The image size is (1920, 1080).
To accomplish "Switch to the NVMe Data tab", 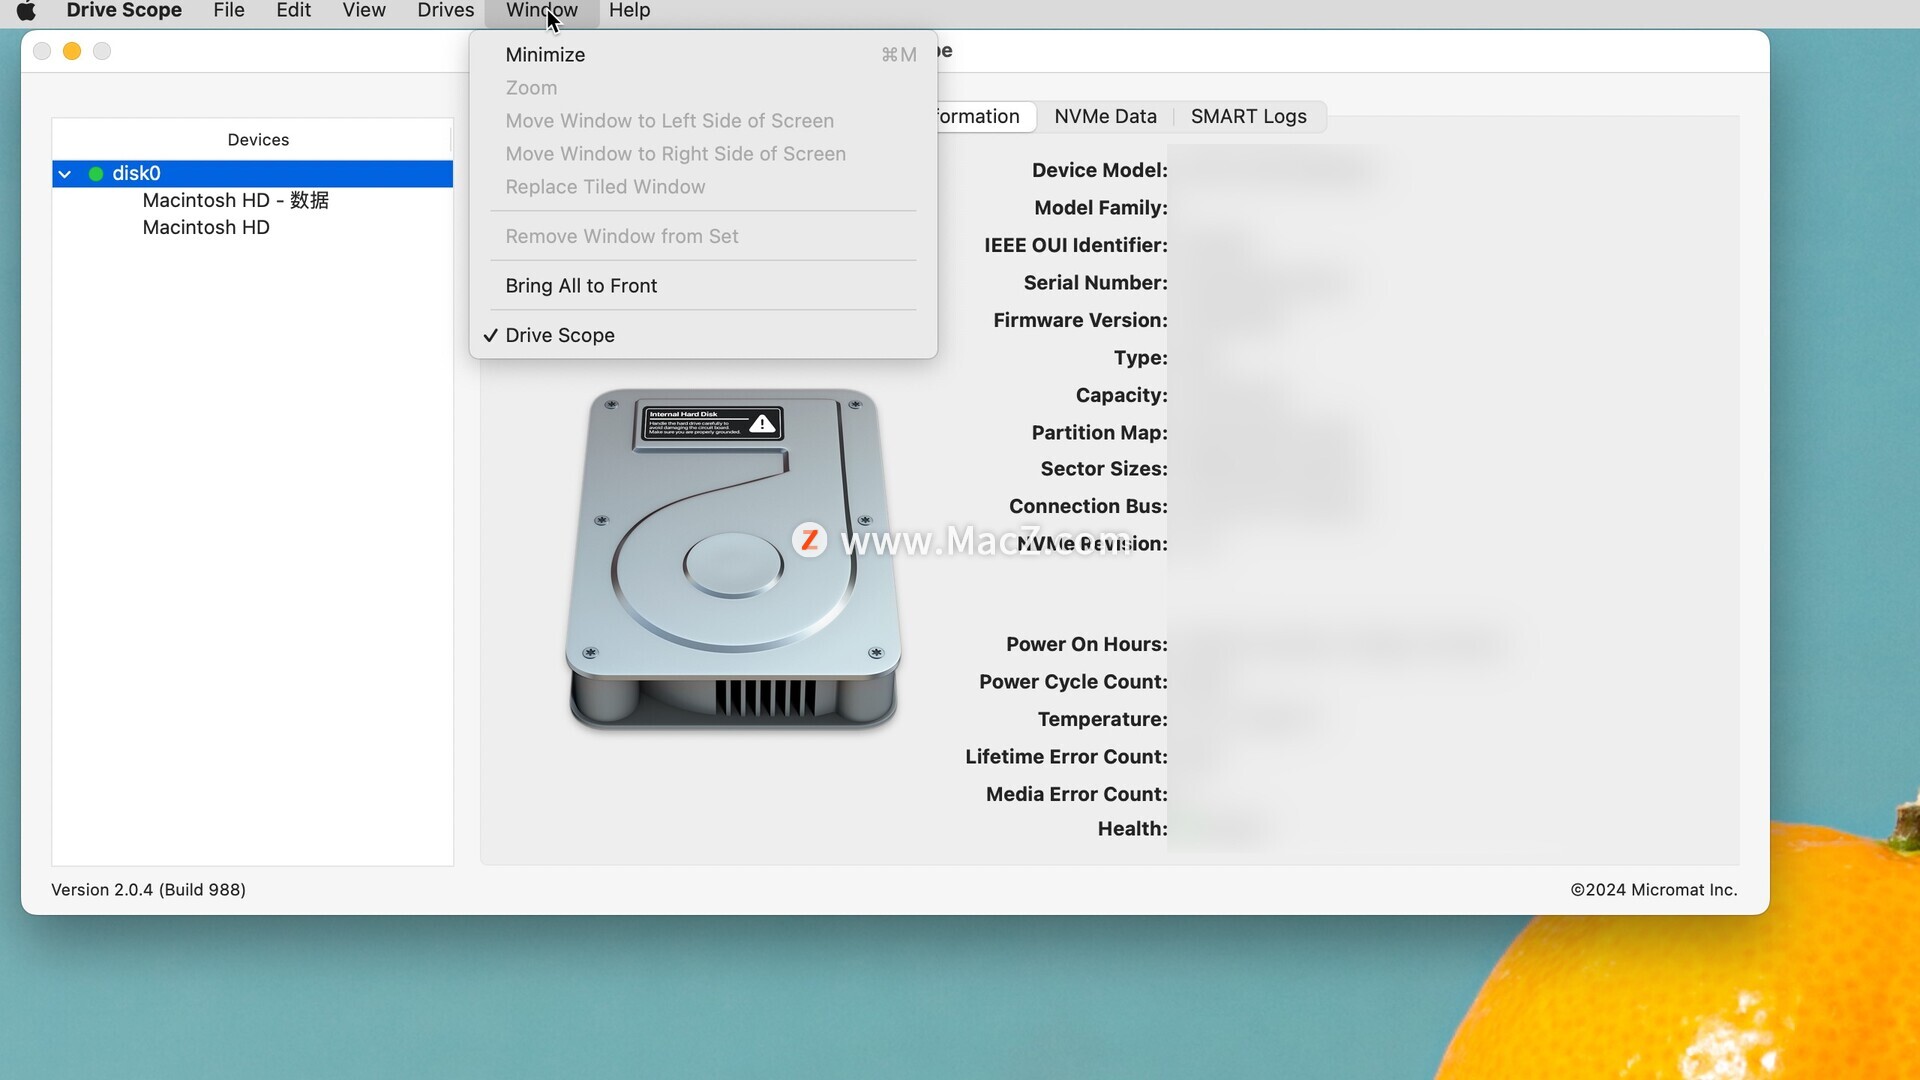I will click(x=1105, y=117).
